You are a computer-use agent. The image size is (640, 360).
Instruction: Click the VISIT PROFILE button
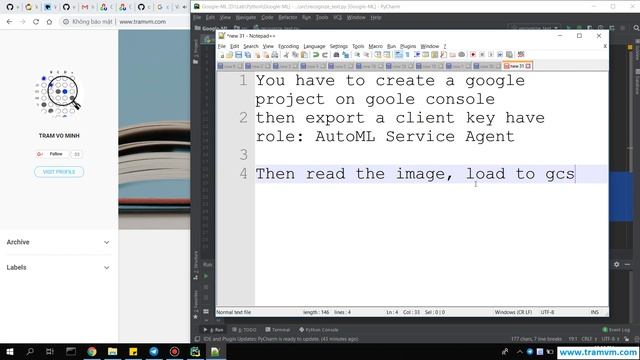point(59,172)
